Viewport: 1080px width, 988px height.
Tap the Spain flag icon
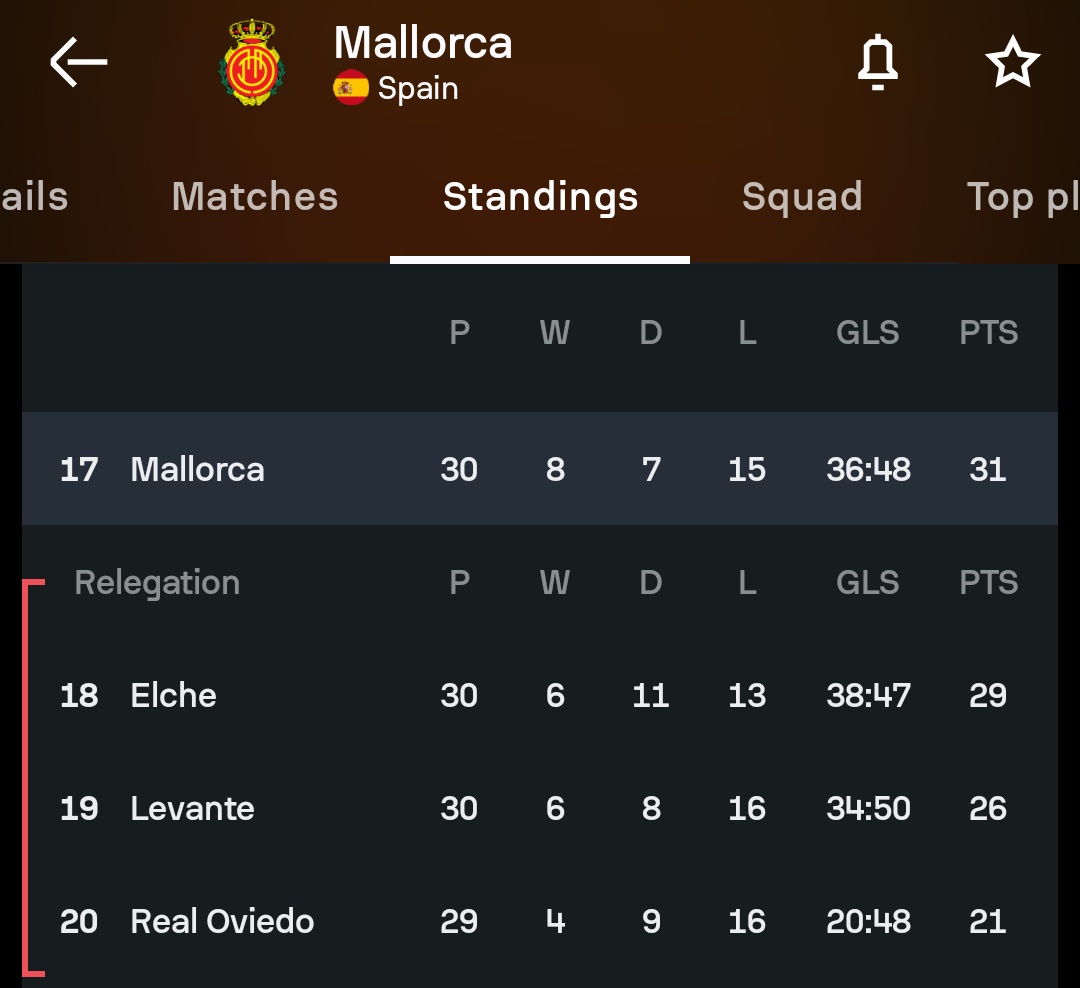(x=351, y=88)
